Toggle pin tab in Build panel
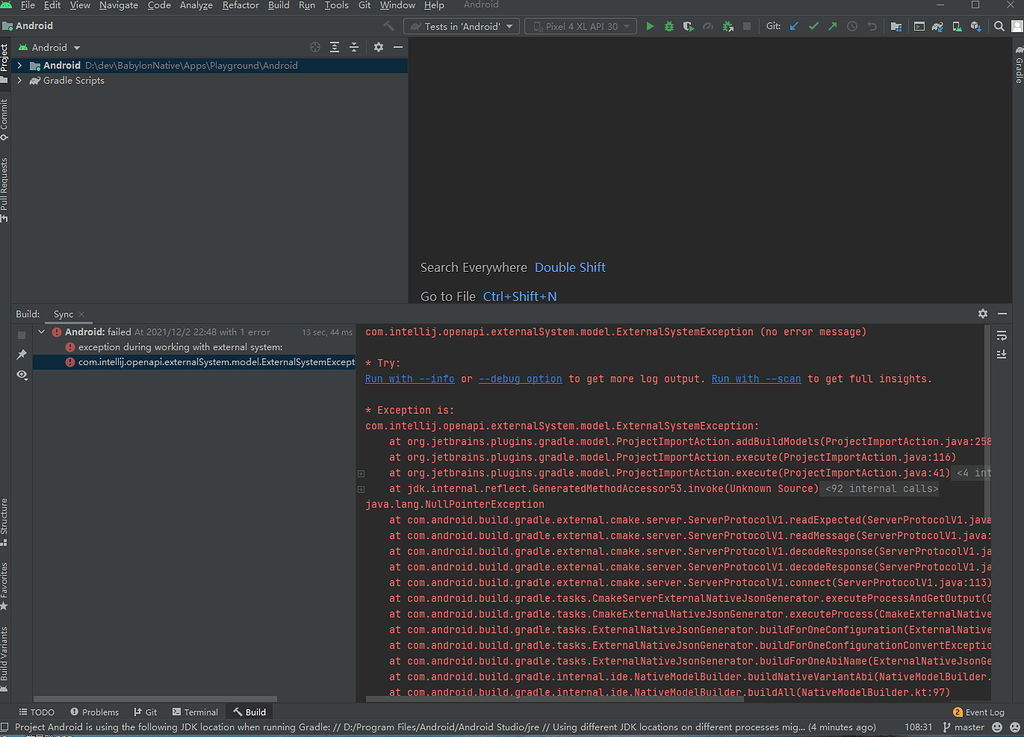Image resolution: width=1024 pixels, height=737 pixels. click(x=21, y=355)
